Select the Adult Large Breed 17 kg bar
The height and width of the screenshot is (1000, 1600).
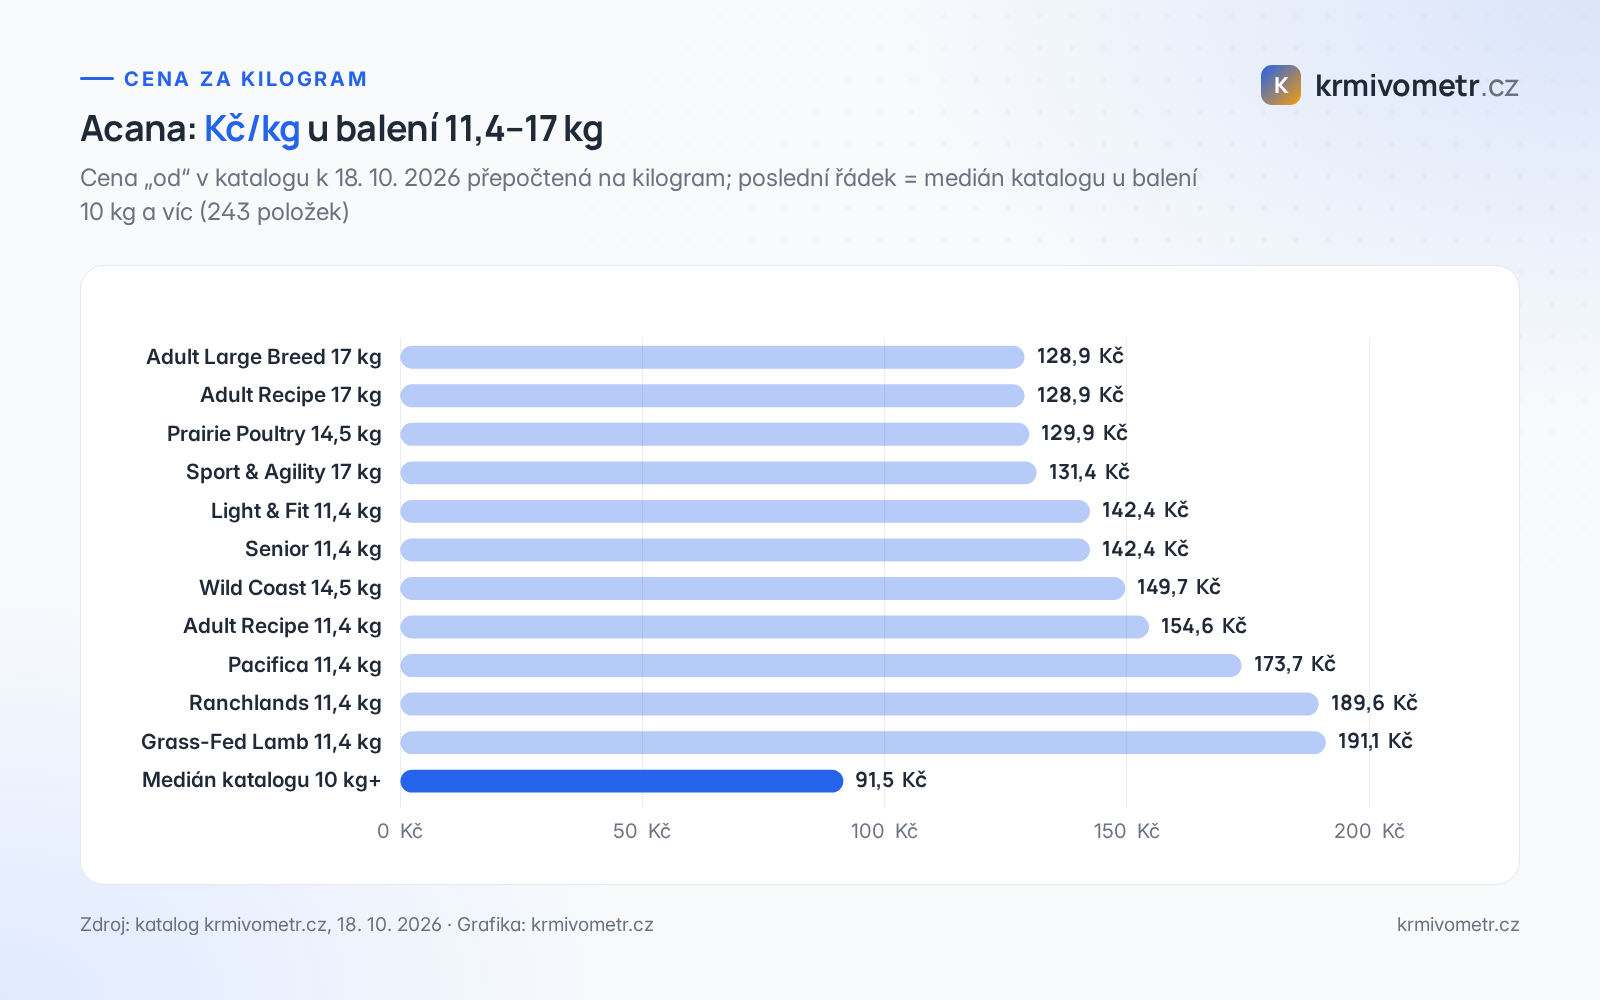pyautogui.click(x=712, y=357)
